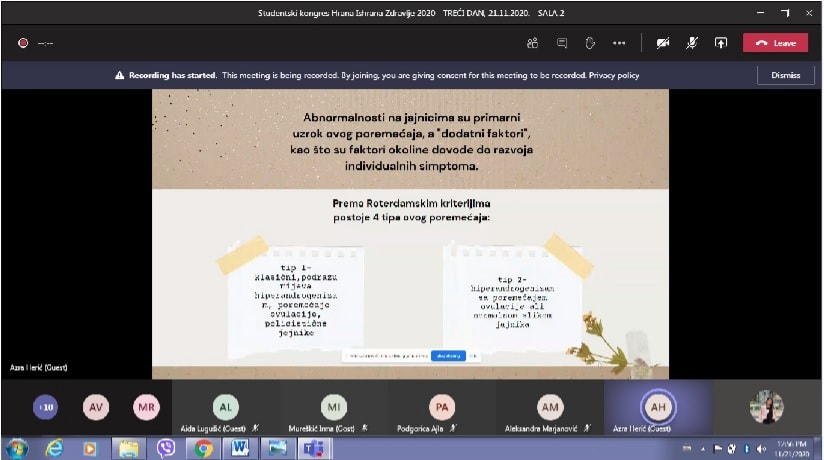Raise your hand in the meeting

[x=590, y=43]
